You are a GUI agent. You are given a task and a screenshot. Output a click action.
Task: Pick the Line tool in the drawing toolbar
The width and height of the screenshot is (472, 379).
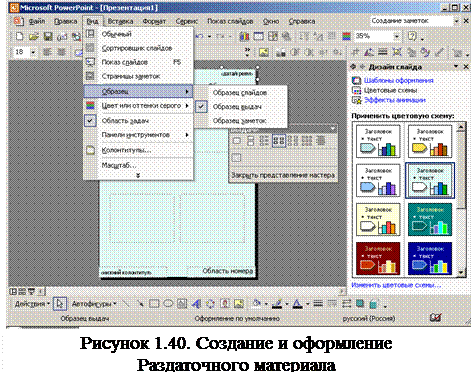pyautogui.click(x=125, y=304)
